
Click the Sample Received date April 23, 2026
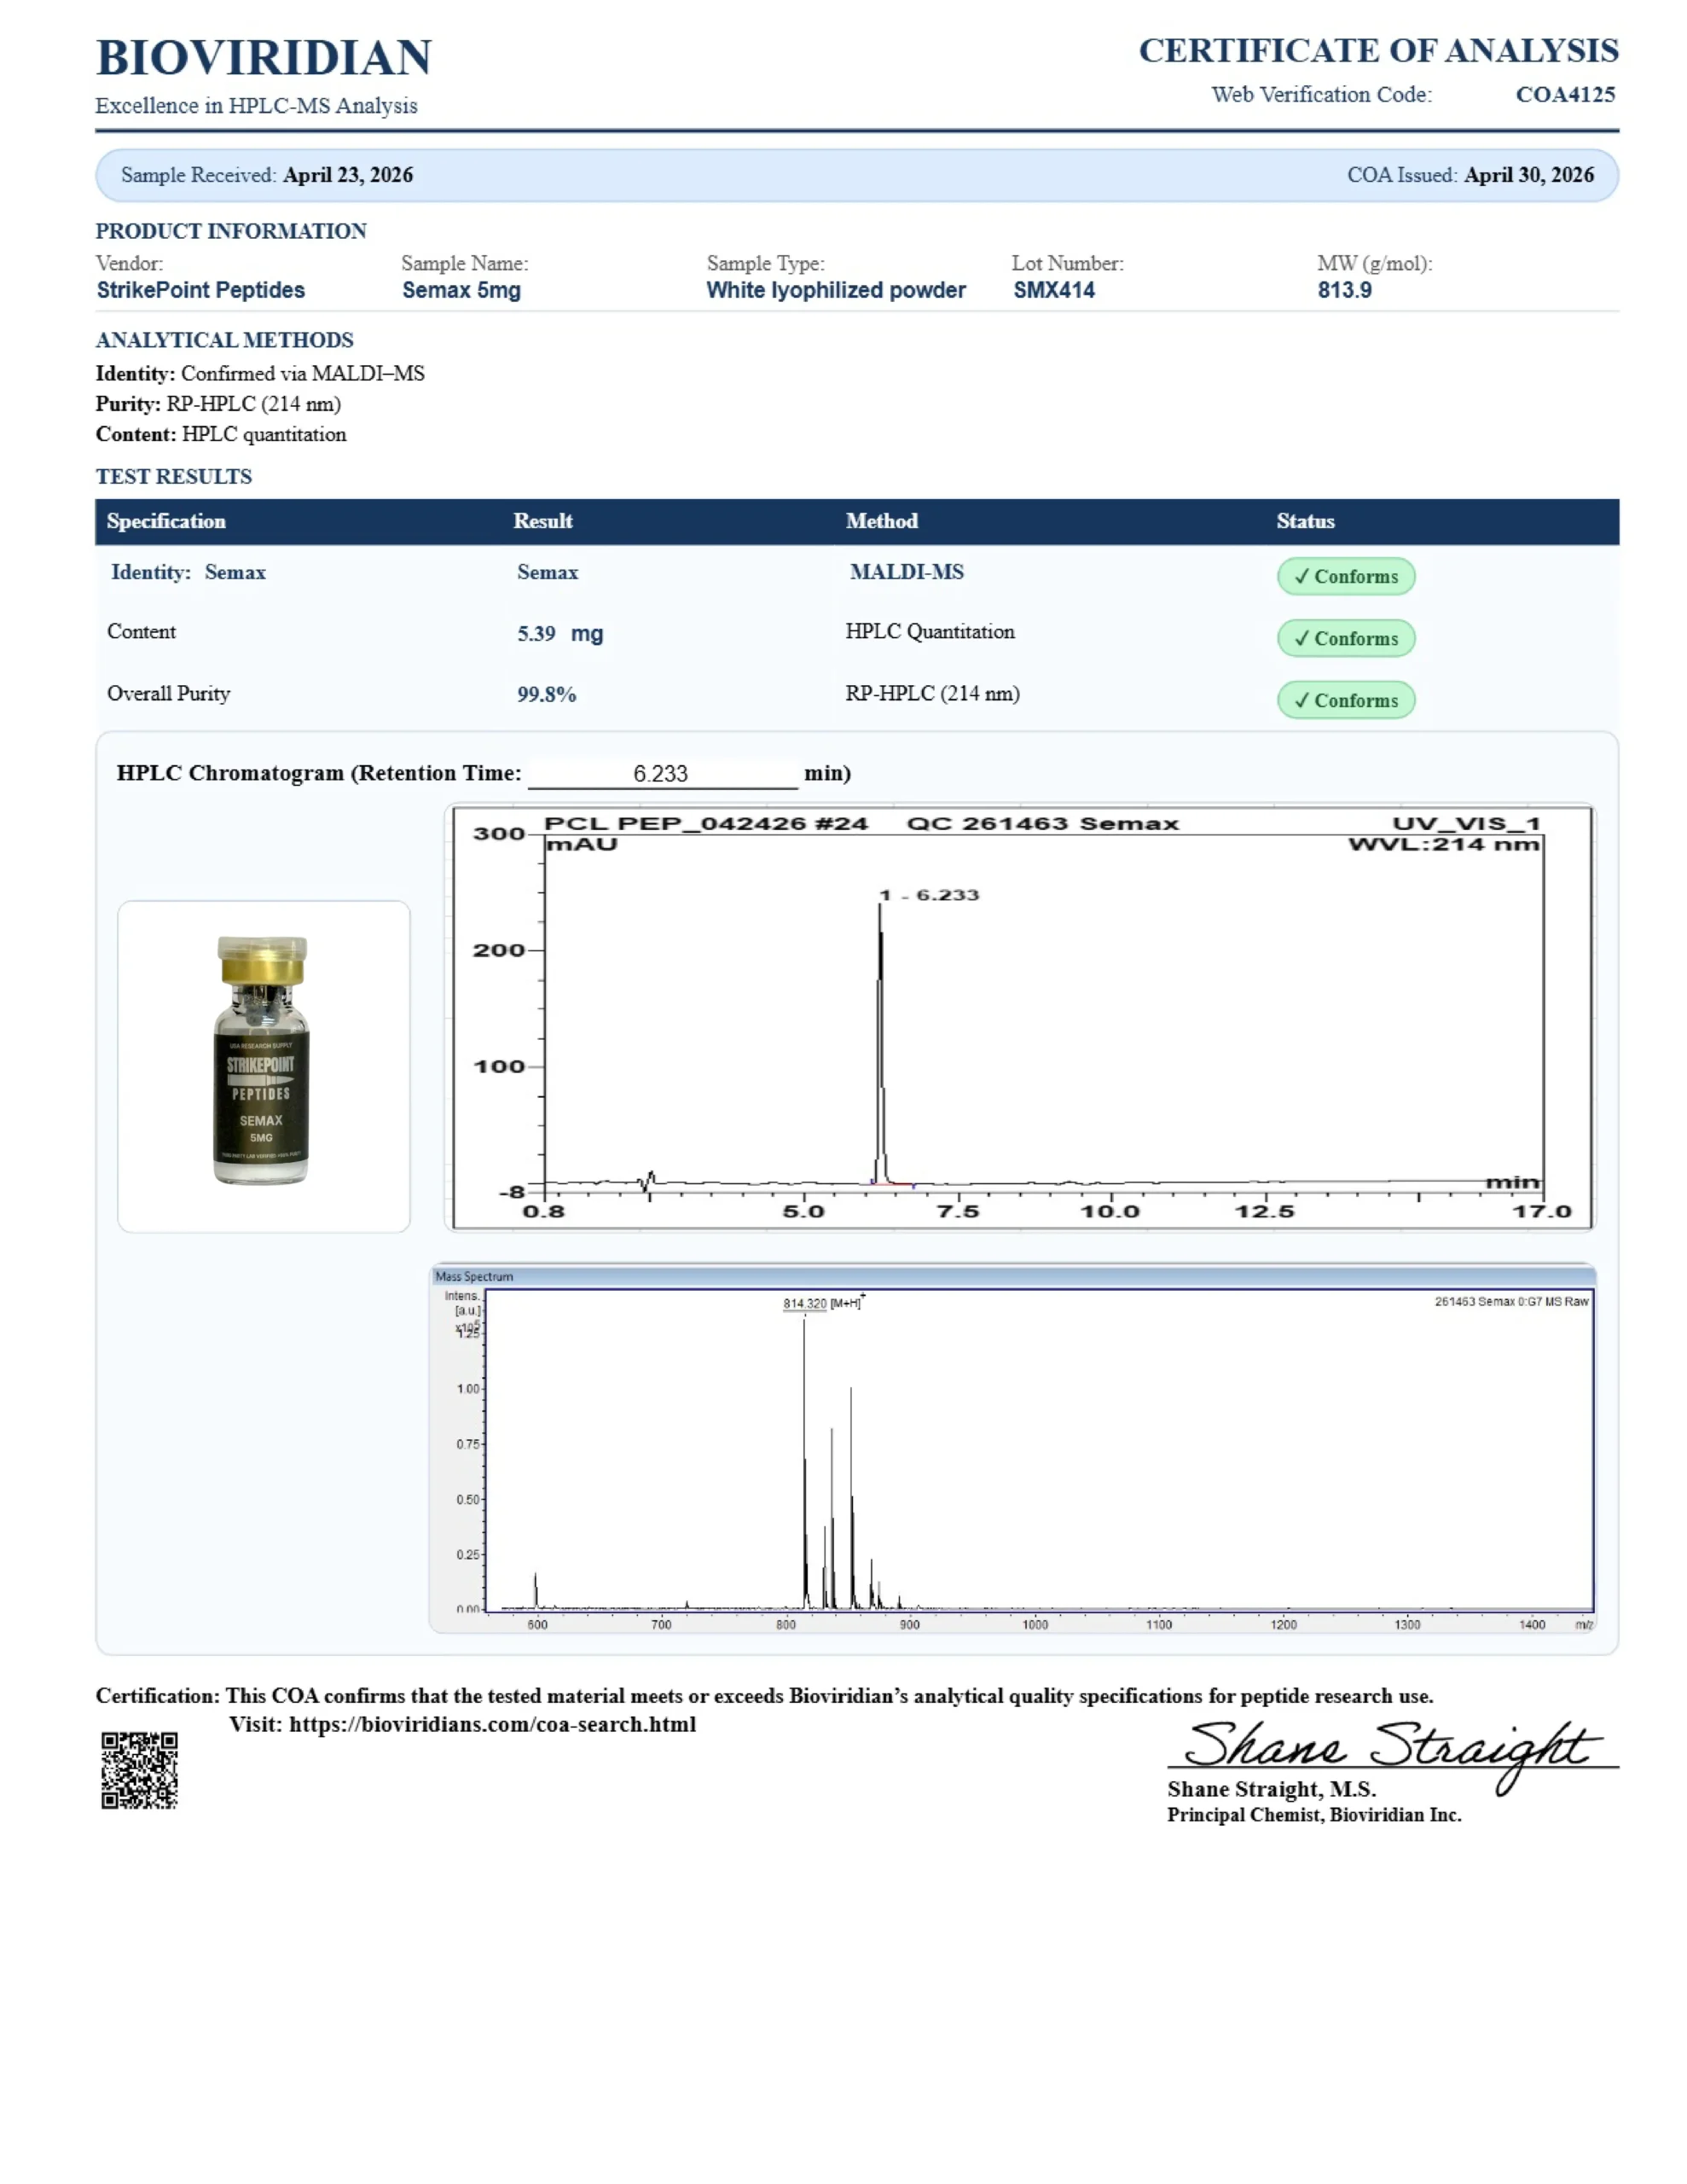(348, 175)
